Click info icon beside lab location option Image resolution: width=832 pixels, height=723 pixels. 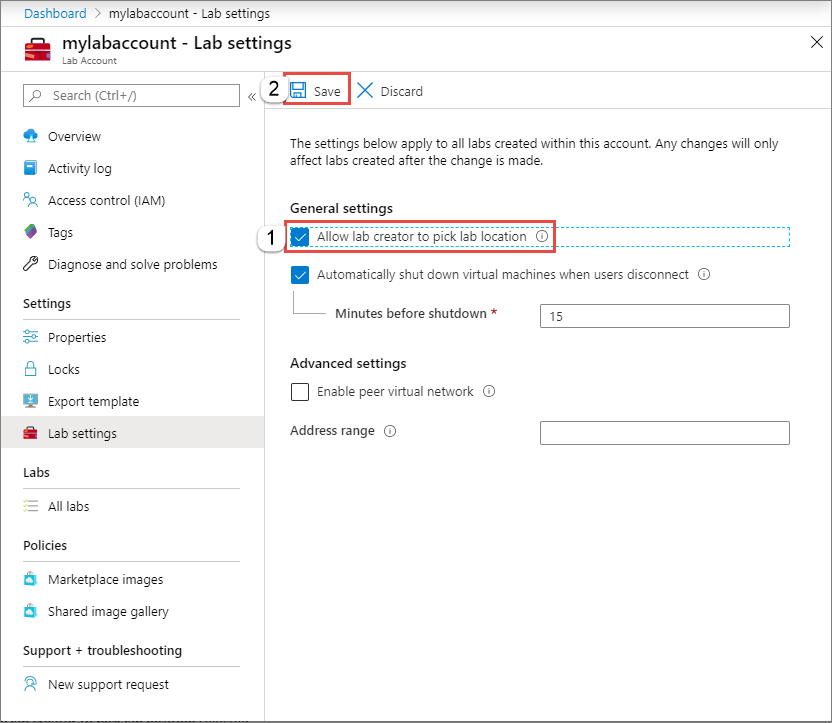pyautogui.click(x=542, y=236)
